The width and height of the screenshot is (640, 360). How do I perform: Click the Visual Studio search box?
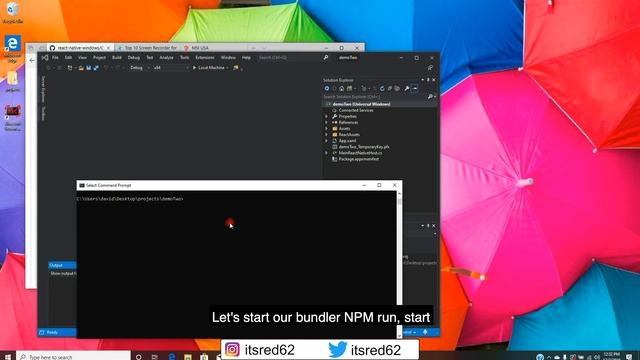(x=292, y=58)
